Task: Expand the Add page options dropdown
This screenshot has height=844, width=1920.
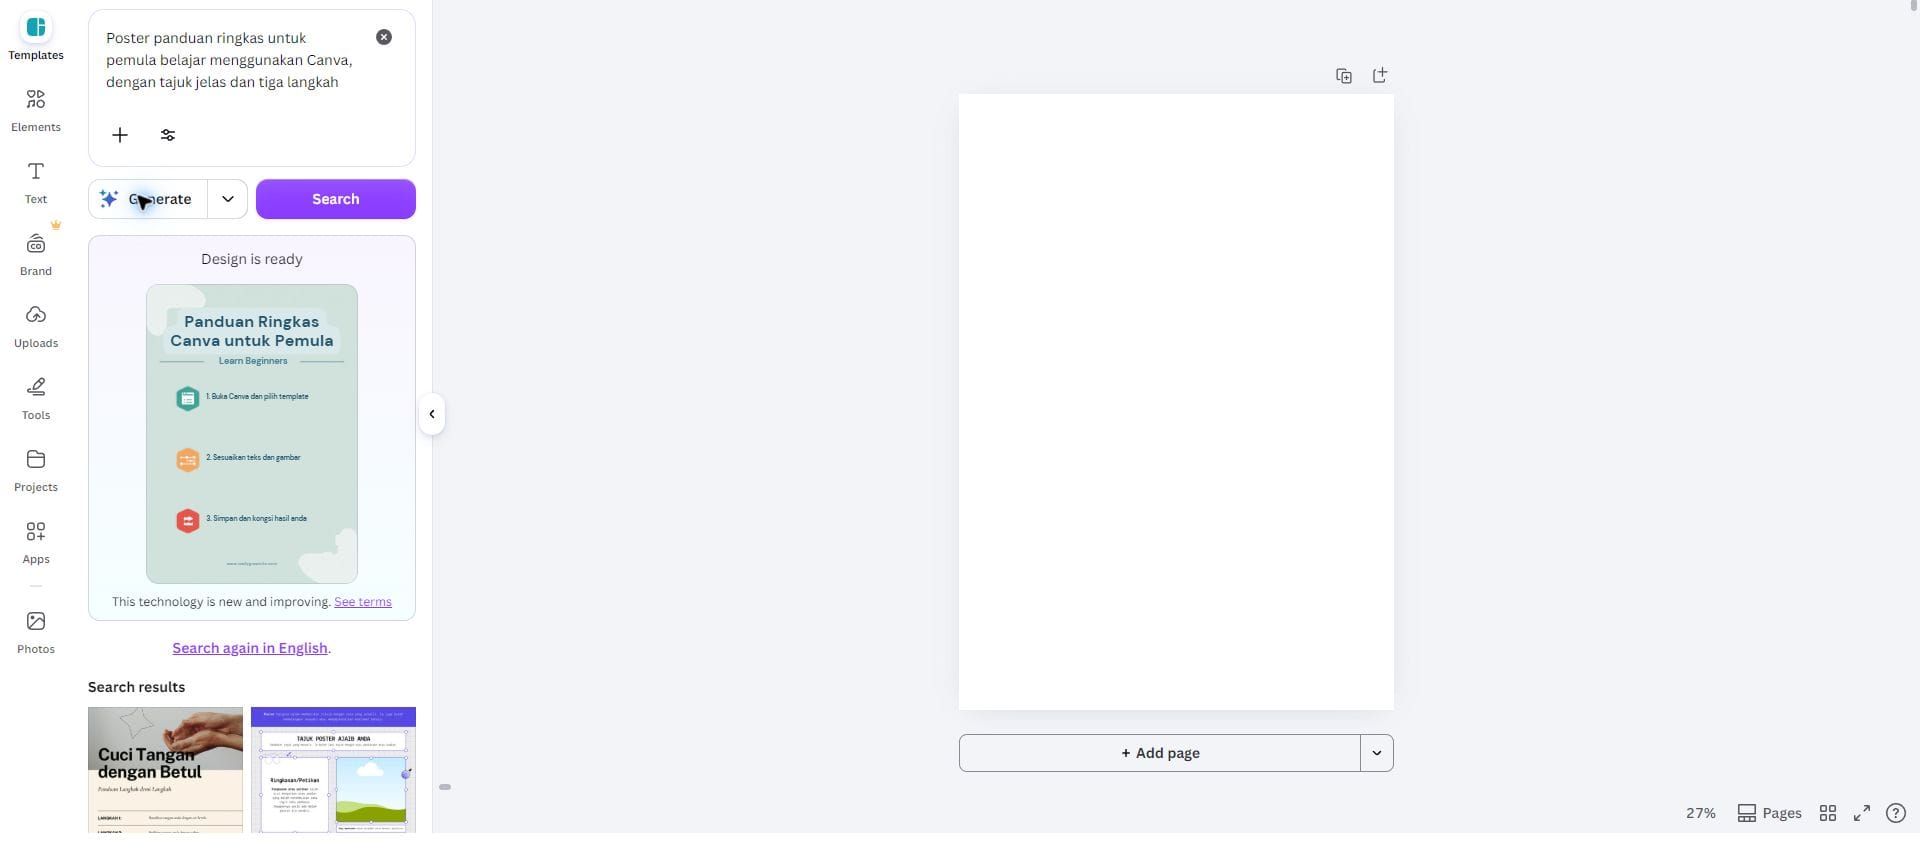Action: click(1377, 753)
